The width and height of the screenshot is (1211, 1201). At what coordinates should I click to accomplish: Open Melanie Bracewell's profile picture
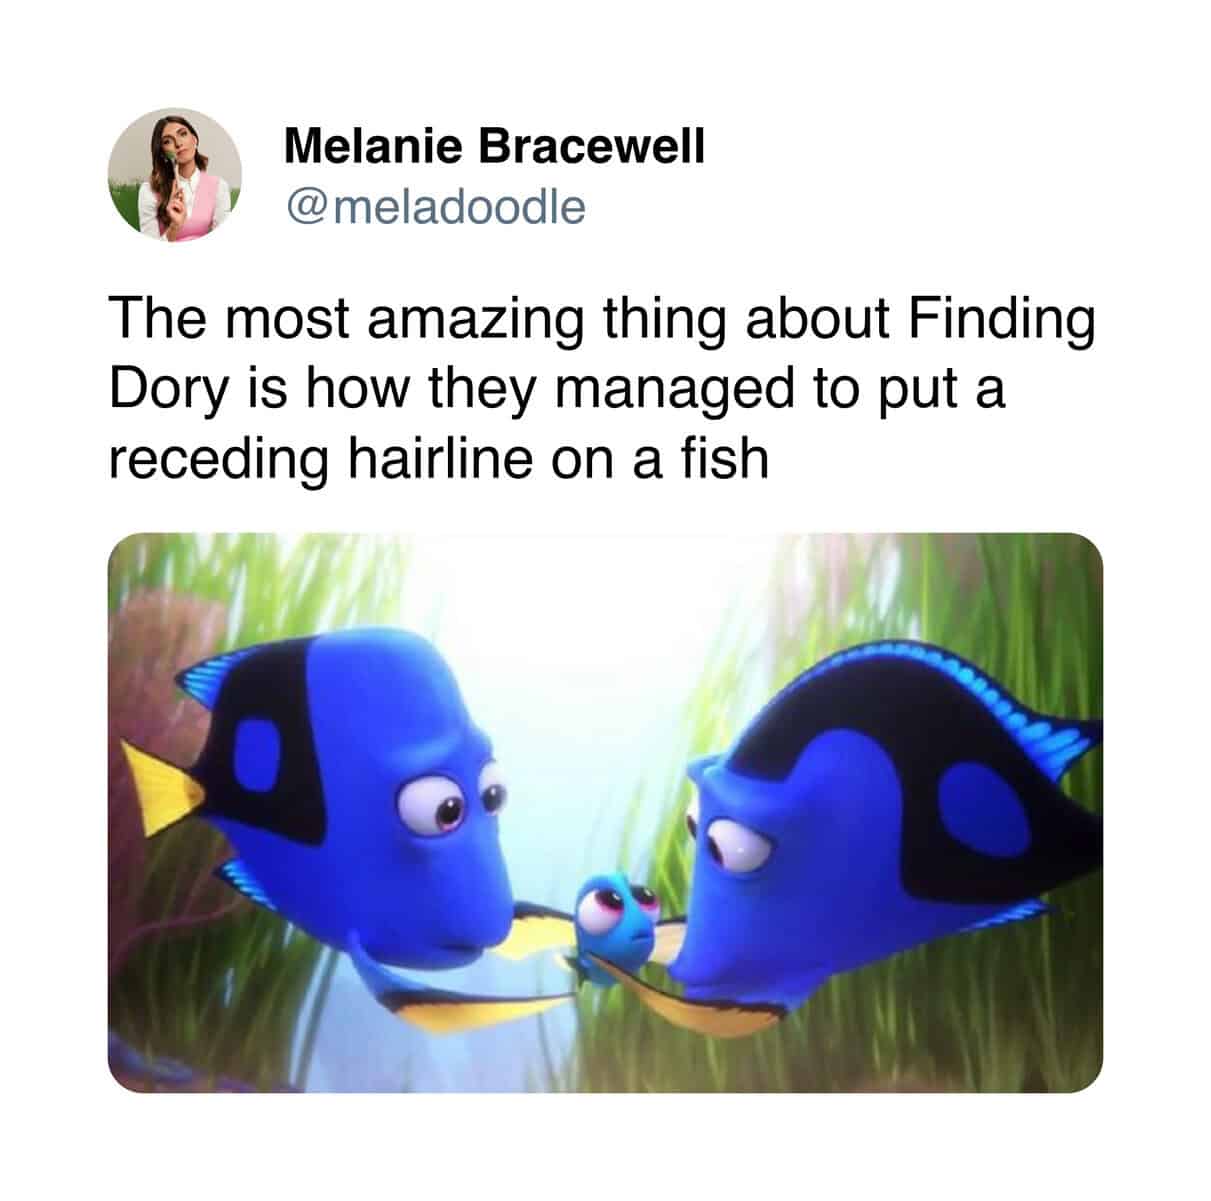(175, 176)
